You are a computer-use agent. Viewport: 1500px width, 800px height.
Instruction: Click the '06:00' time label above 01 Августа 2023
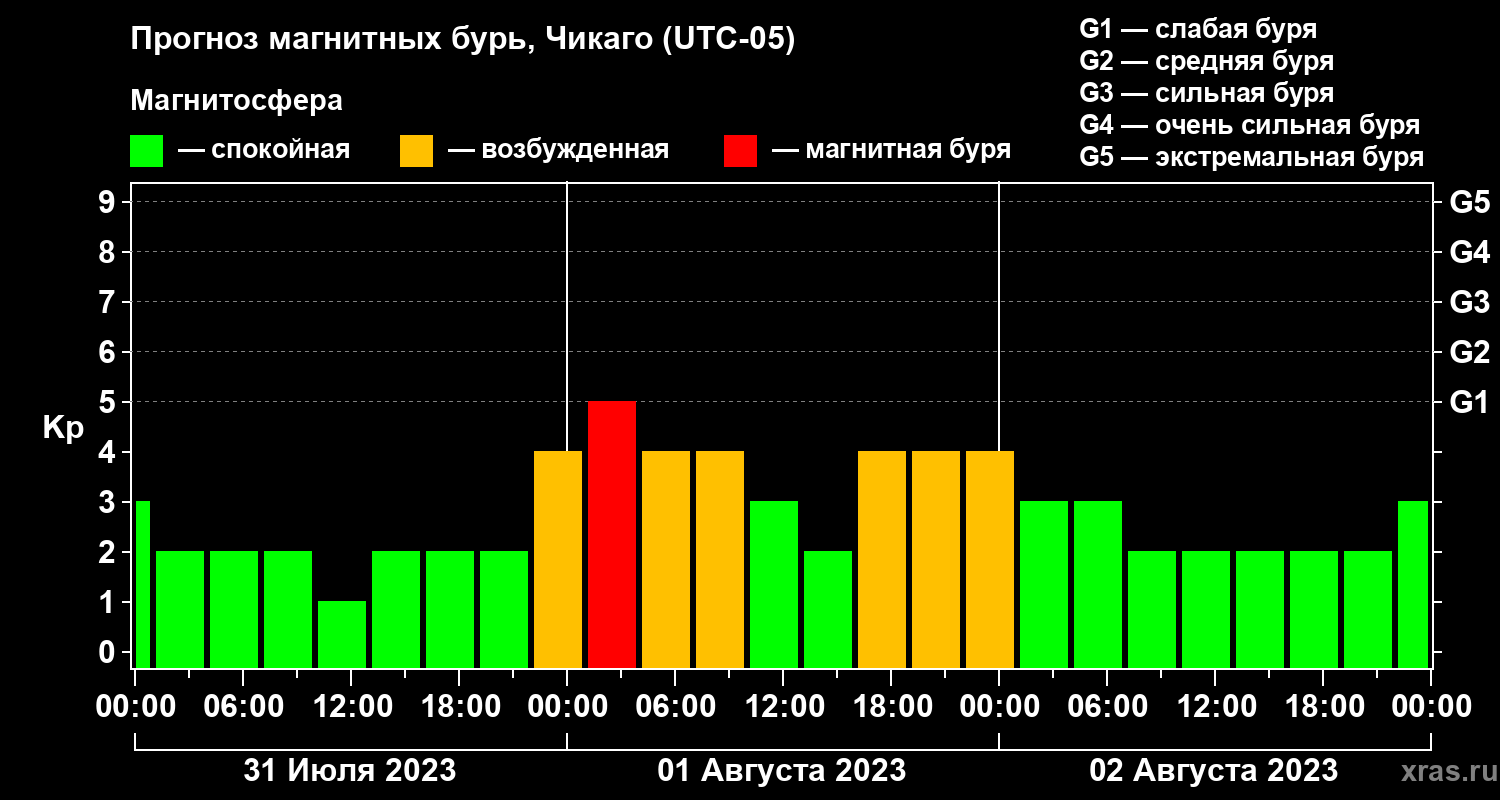tap(675, 707)
